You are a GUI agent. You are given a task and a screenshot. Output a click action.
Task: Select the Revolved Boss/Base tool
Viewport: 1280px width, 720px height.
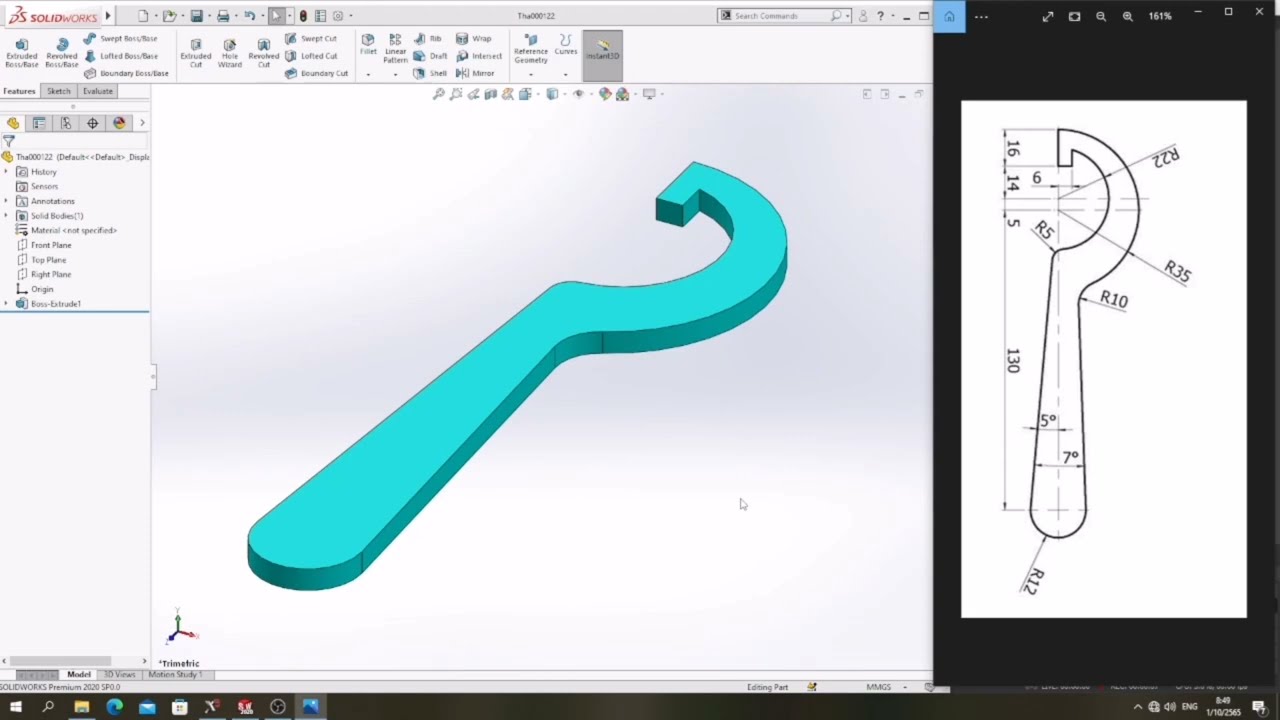pyautogui.click(x=61, y=53)
